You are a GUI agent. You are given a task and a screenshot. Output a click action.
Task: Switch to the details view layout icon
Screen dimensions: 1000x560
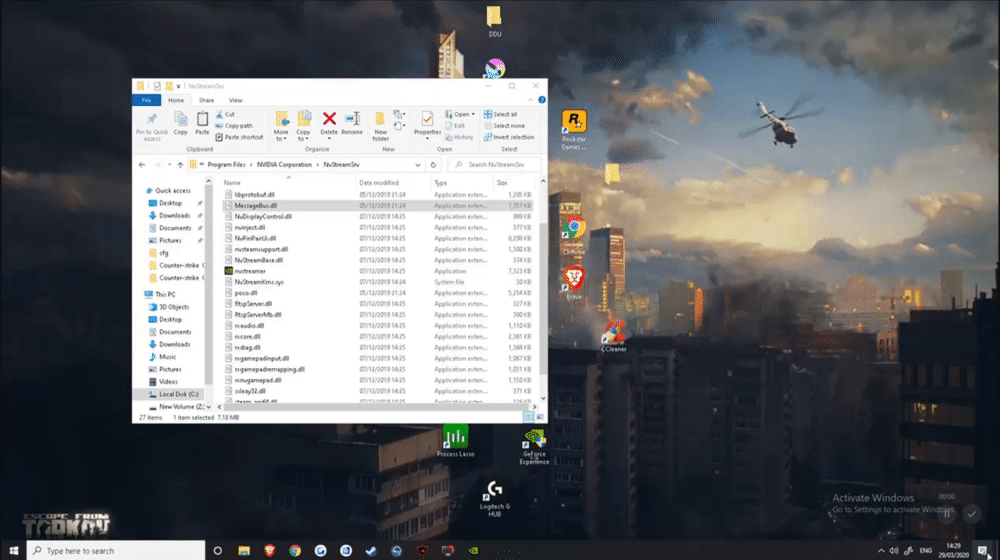pos(528,417)
